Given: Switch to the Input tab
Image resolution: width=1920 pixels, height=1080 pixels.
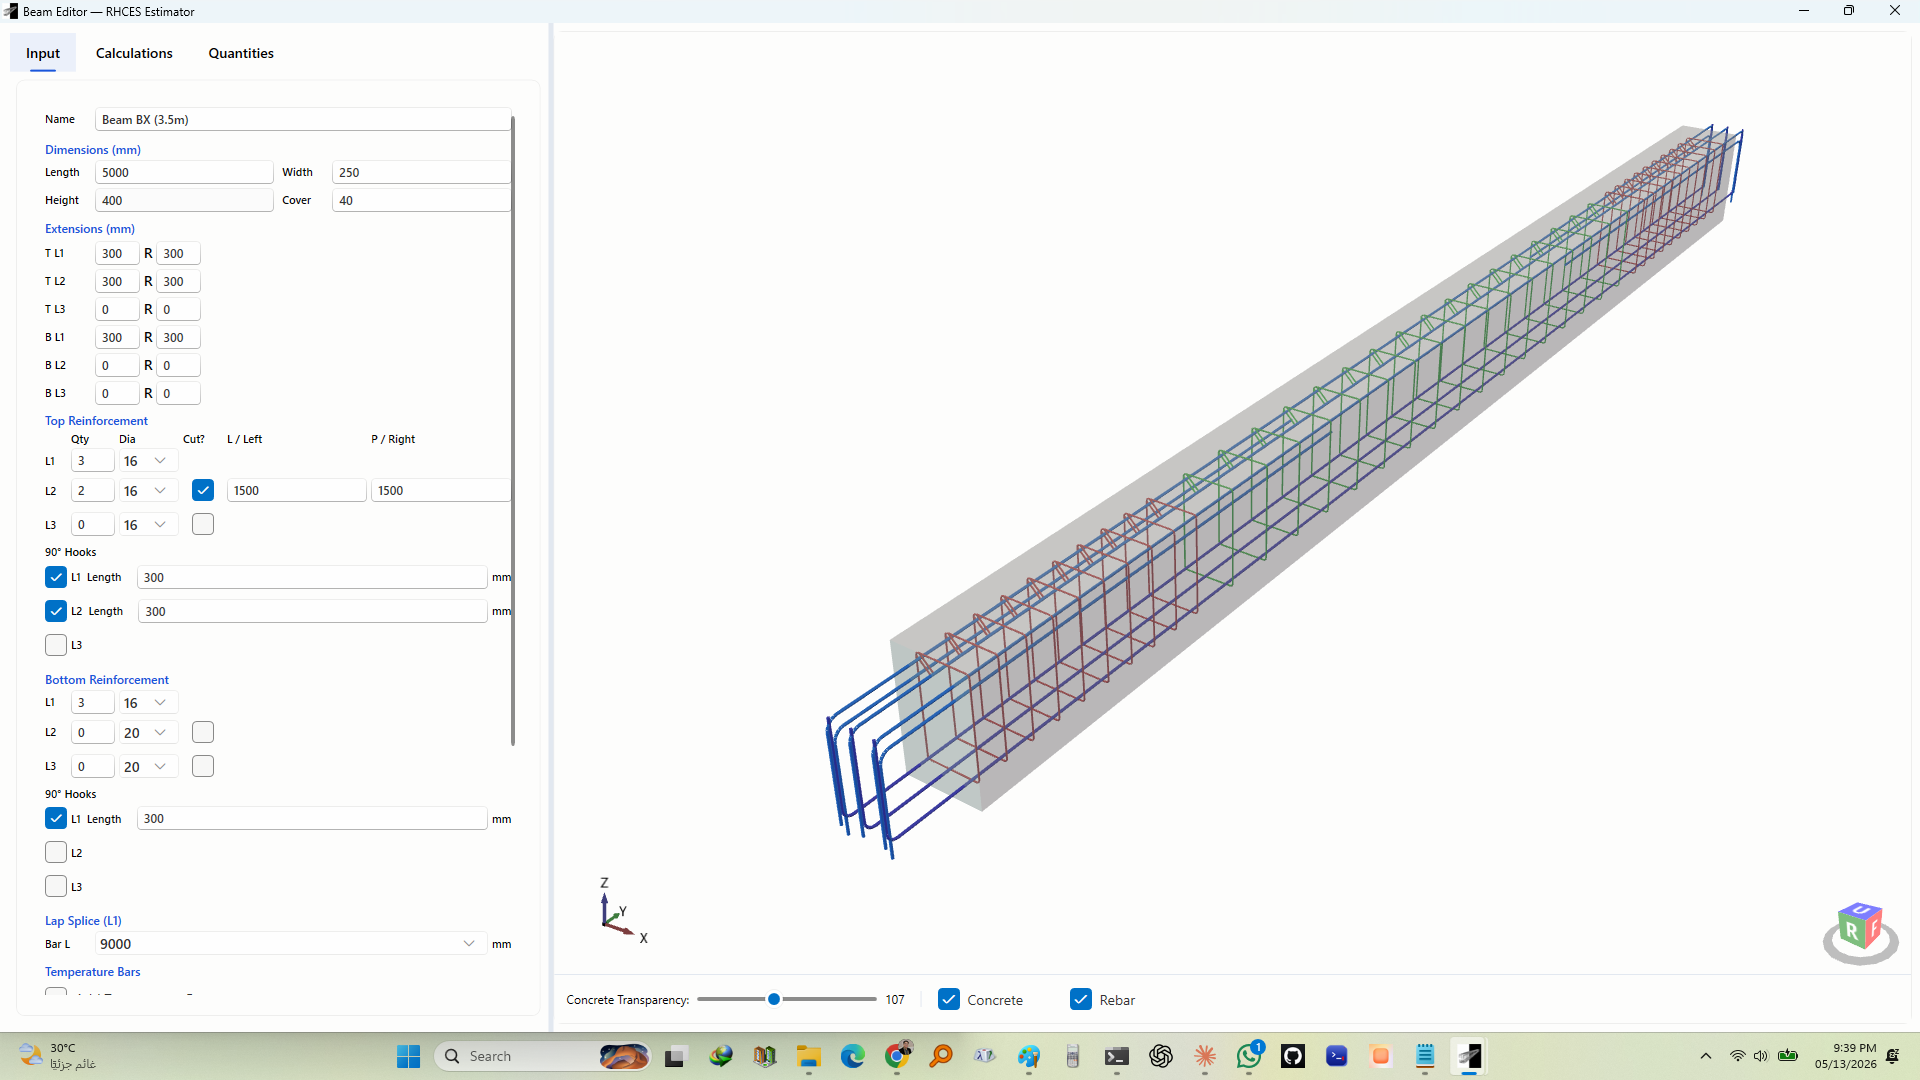Looking at the screenshot, I should point(43,53).
